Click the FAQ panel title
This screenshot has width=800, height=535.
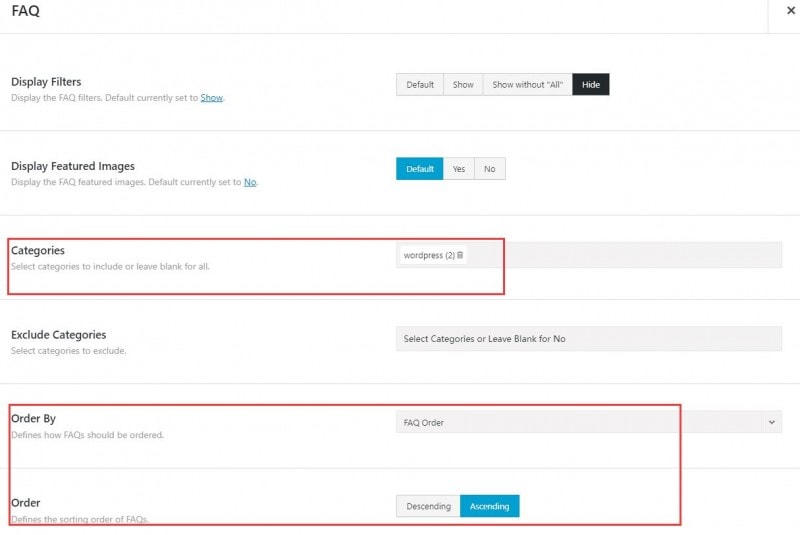coord(25,11)
